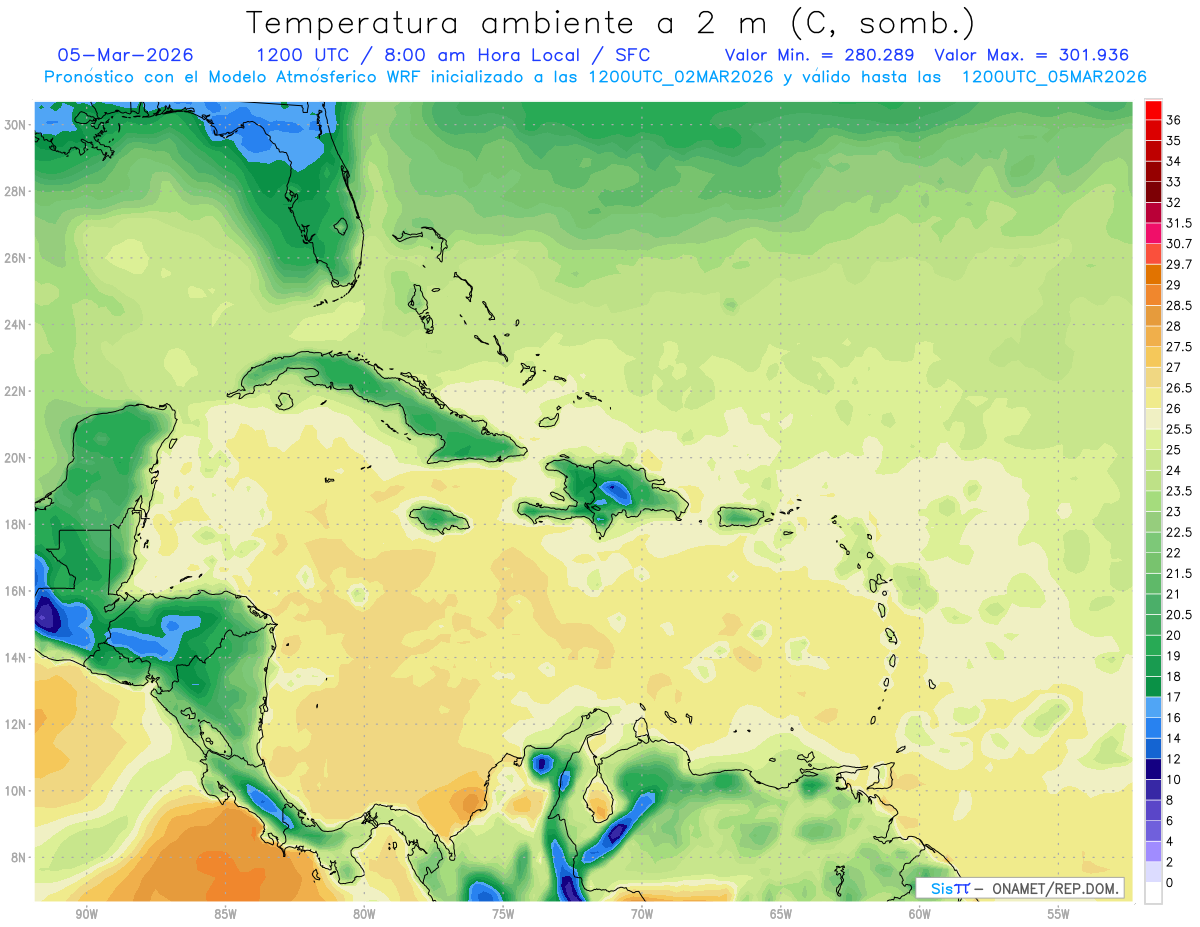Click the orange swatch between 29 and 29.7
Screen dimensions: 1200x927
tap(1153, 274)
